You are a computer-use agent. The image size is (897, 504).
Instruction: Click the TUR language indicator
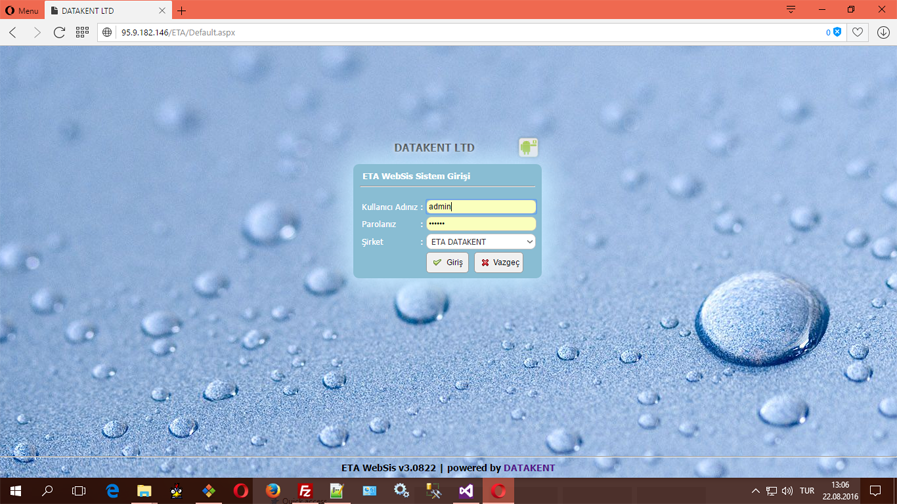click(x=807, y=491)
